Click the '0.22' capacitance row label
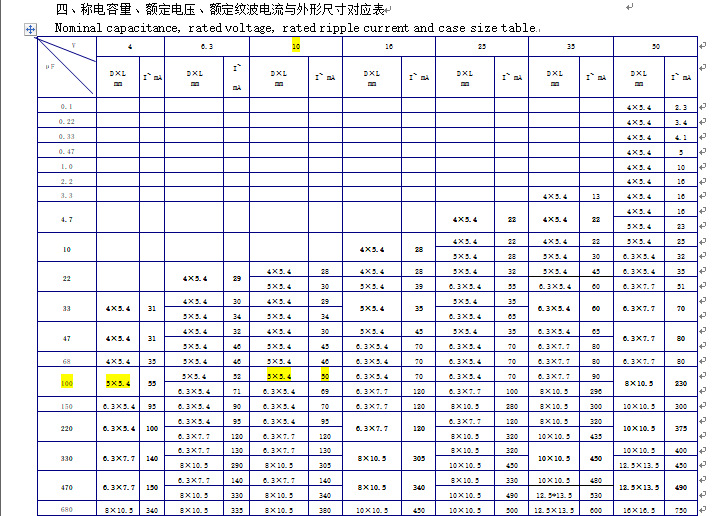Image resolution: width=712 pixels, height=516 pixels. click(66, 121)
